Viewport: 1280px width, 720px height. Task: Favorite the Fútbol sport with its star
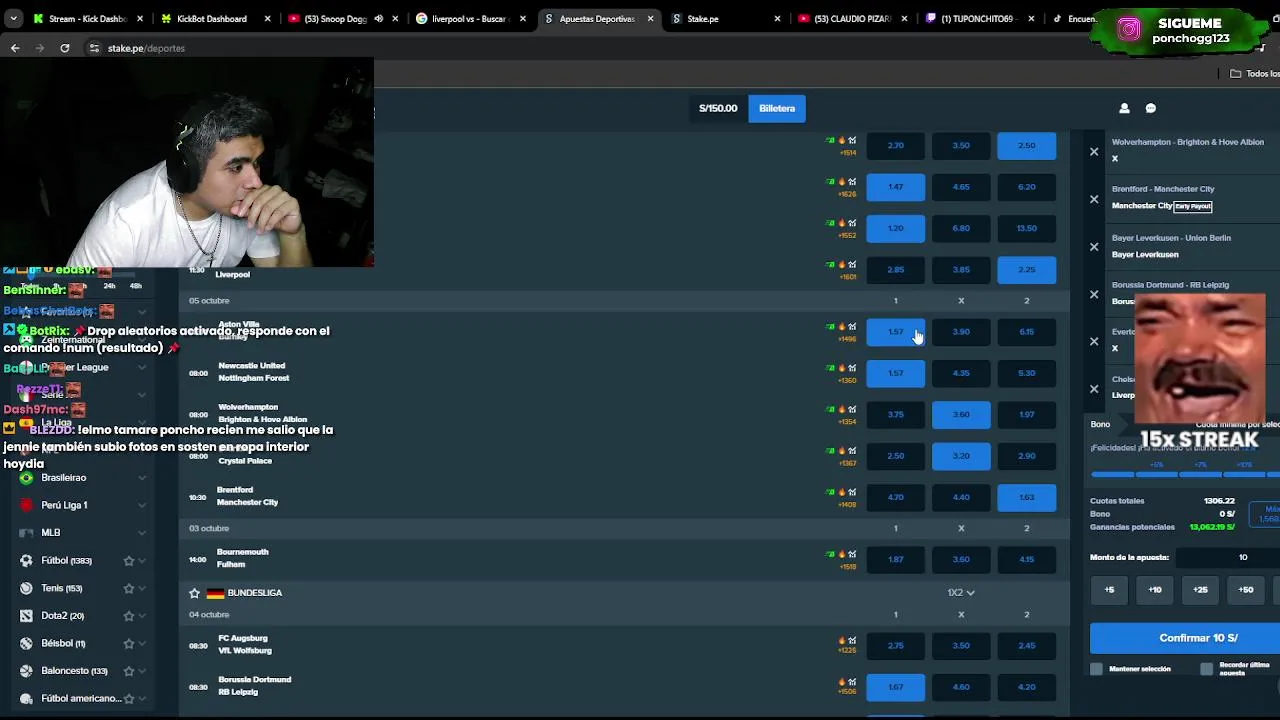128,561
